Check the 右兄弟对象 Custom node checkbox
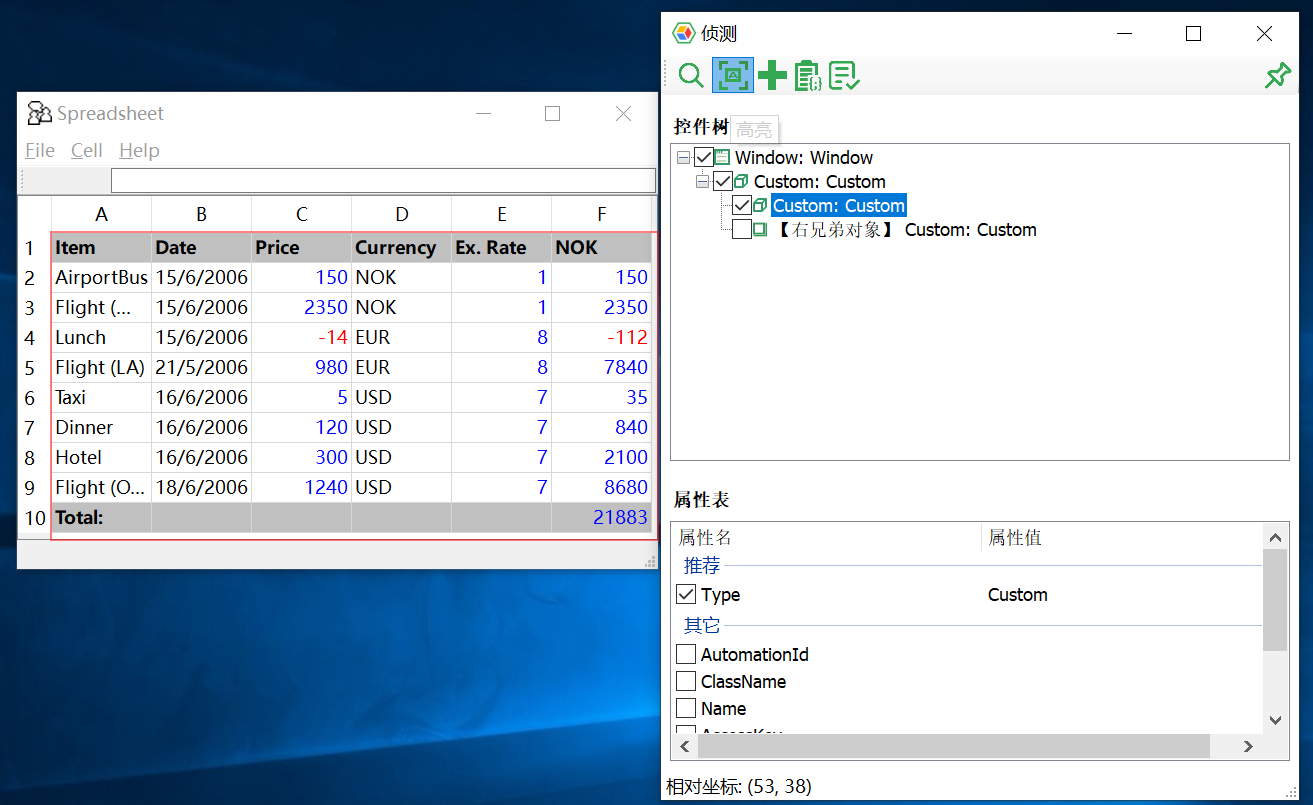 coord(742,230)
